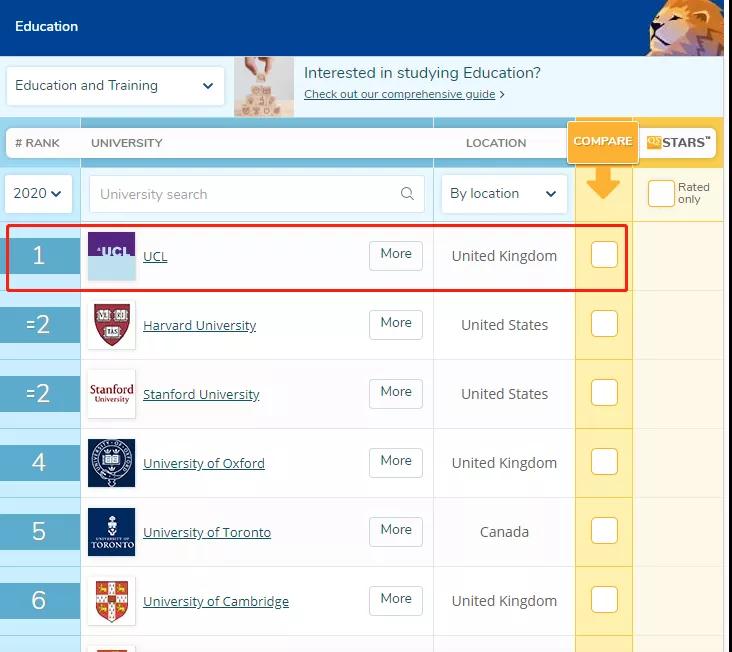Click United Kingdom location for University of Oxford
This screenshot has height=652, width=732.
pyautogui.click(x=504, y=463)
